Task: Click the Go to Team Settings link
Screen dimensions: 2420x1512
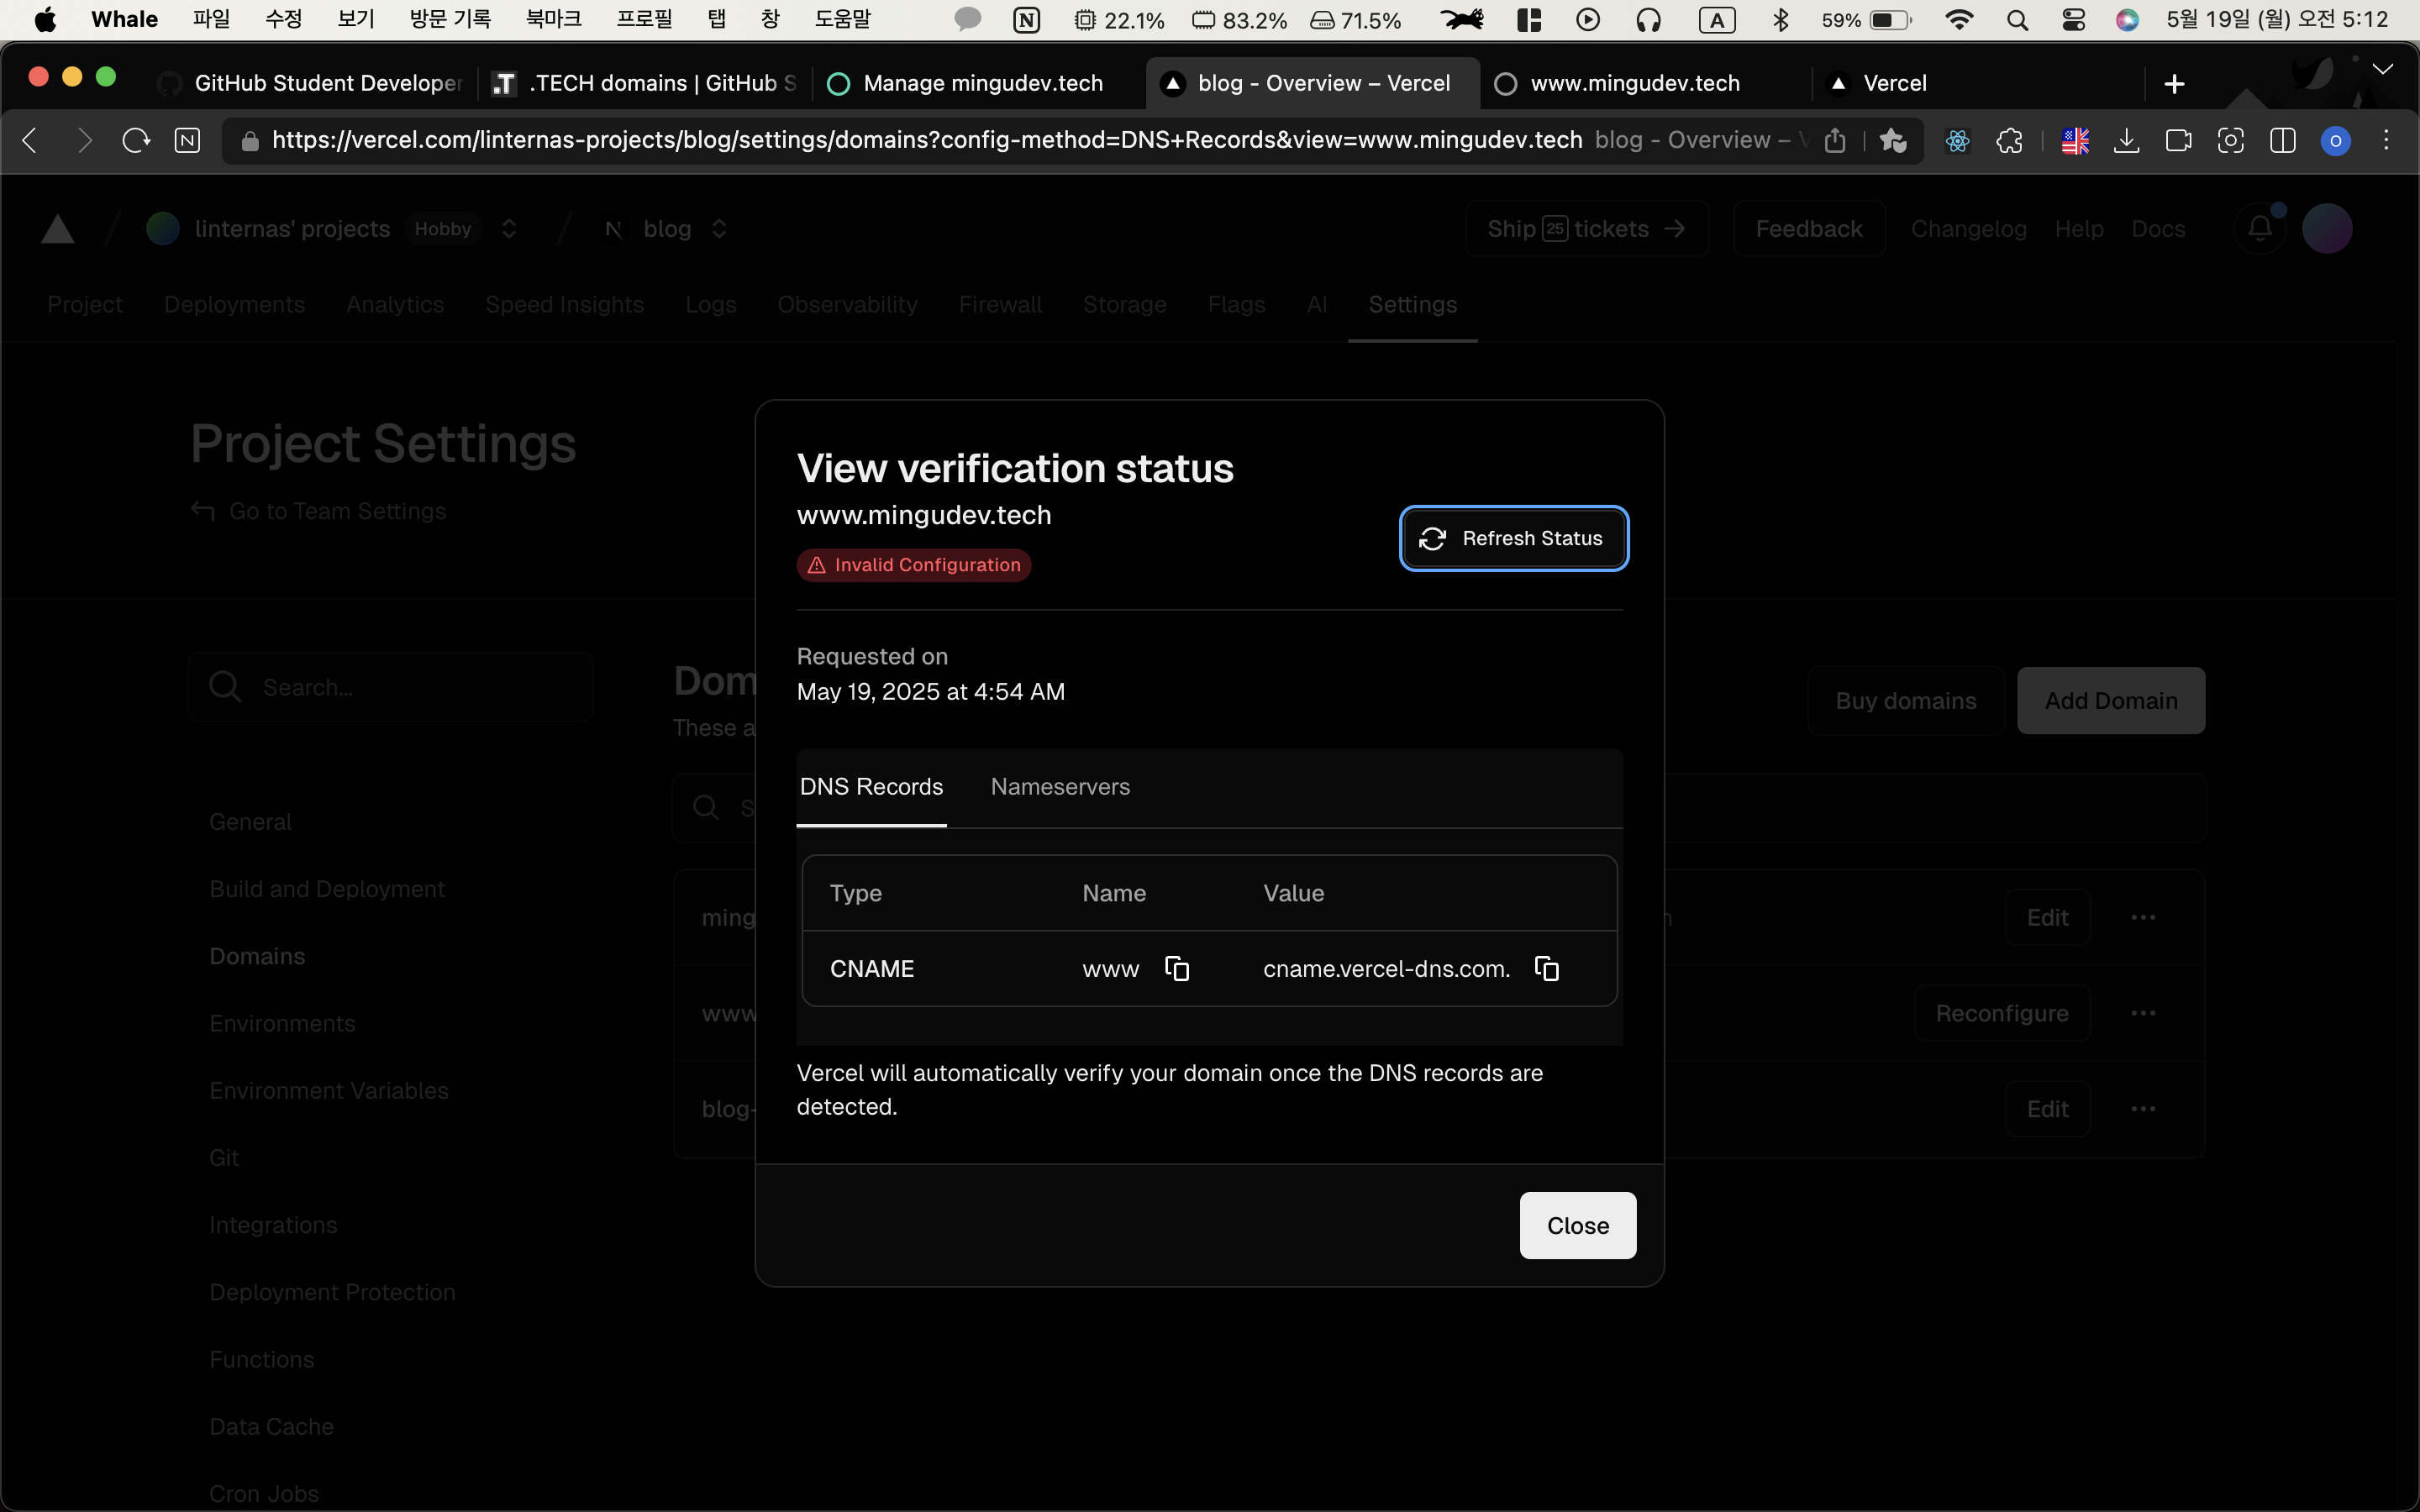Action: 319,511
